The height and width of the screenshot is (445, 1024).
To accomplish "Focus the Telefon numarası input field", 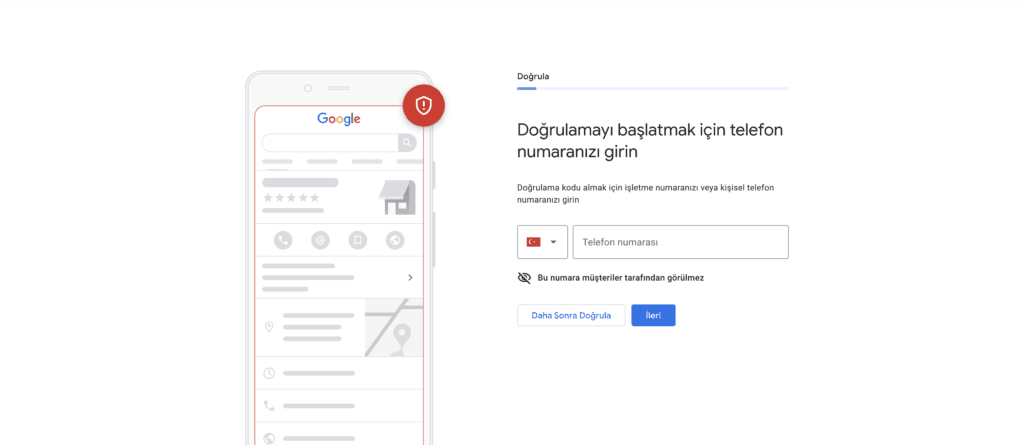I will pos(680,242).
